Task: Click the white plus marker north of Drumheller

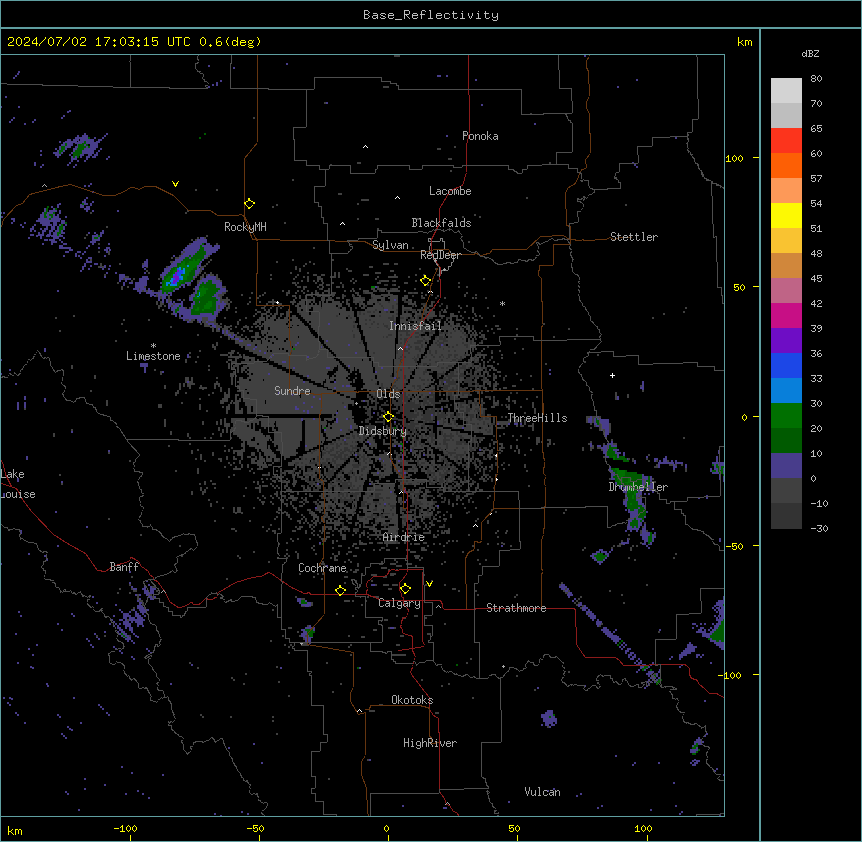Action: (612, 375)
